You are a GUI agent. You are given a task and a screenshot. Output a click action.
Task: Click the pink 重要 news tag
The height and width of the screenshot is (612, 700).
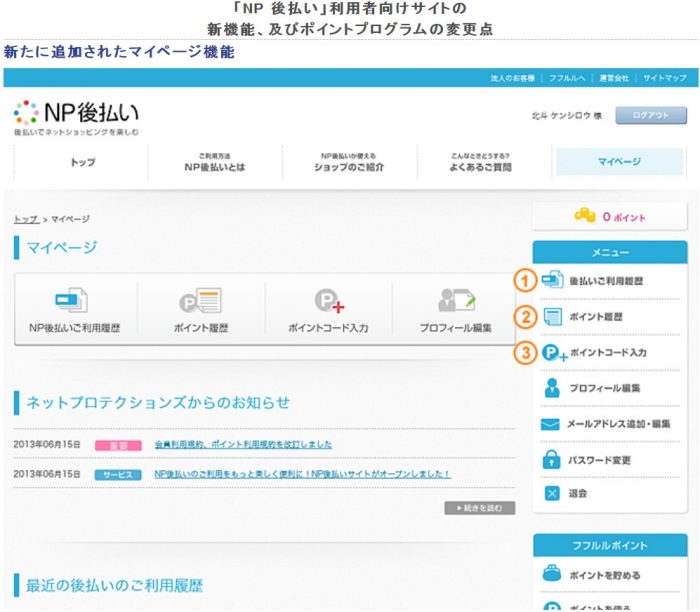pyautogui.click(x=118, y=445)
